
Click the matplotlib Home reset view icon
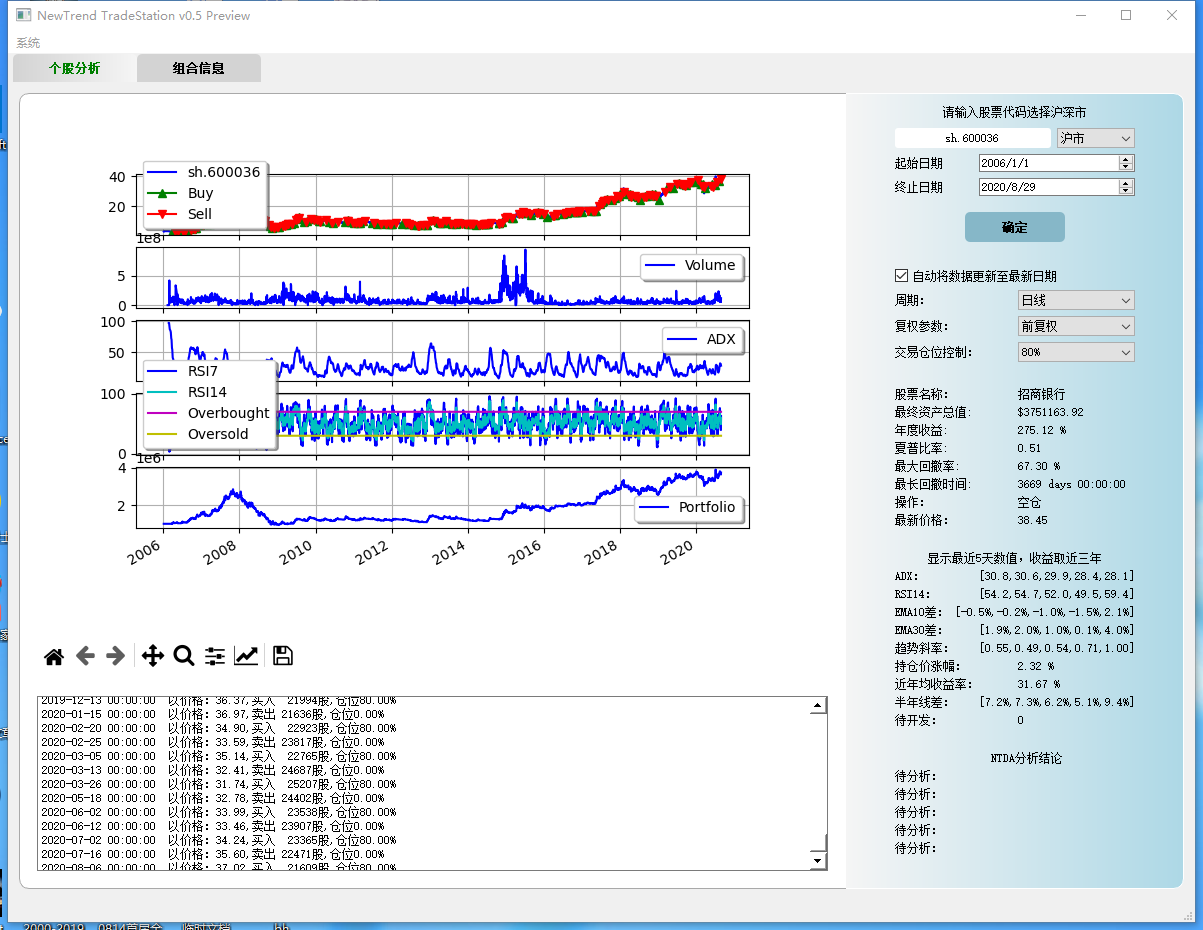54,656
